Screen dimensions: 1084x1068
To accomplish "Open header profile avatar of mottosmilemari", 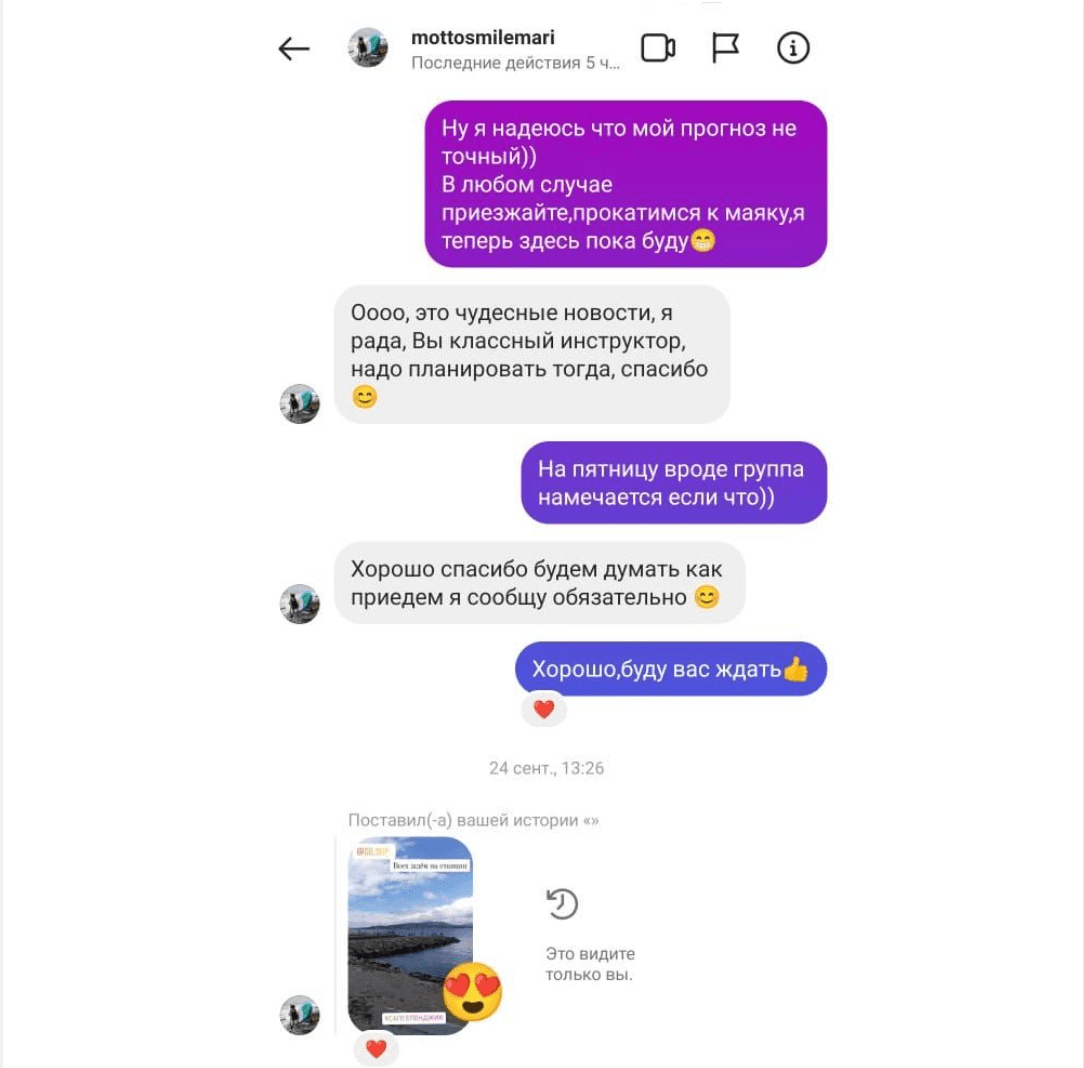I will tap(368, 48).
